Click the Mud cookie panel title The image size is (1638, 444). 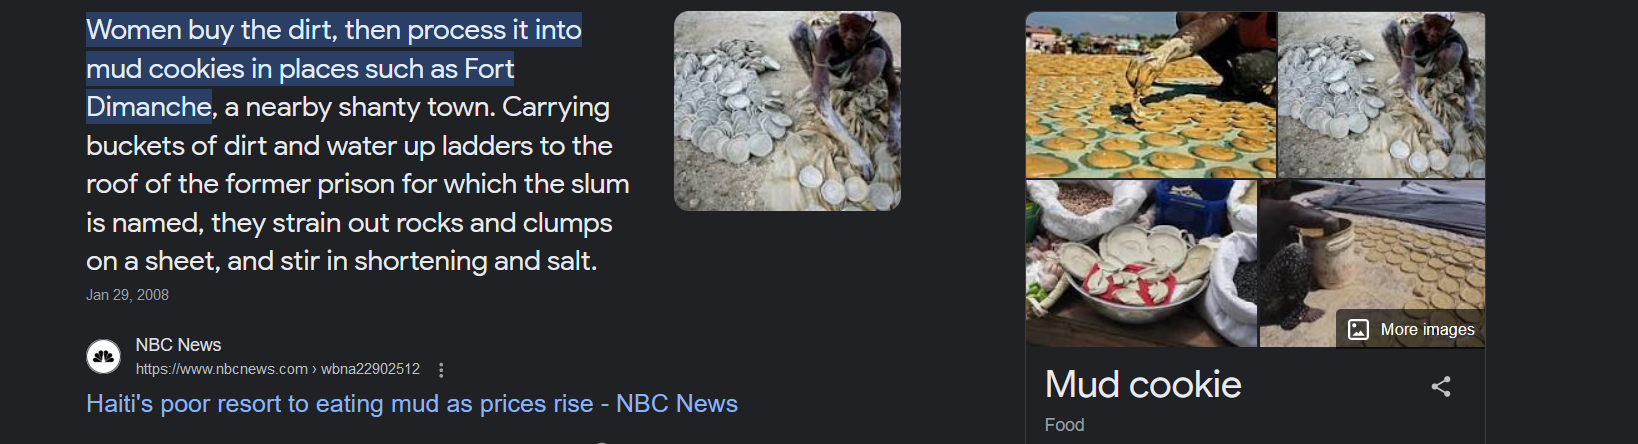click(x=1143, y=384)
